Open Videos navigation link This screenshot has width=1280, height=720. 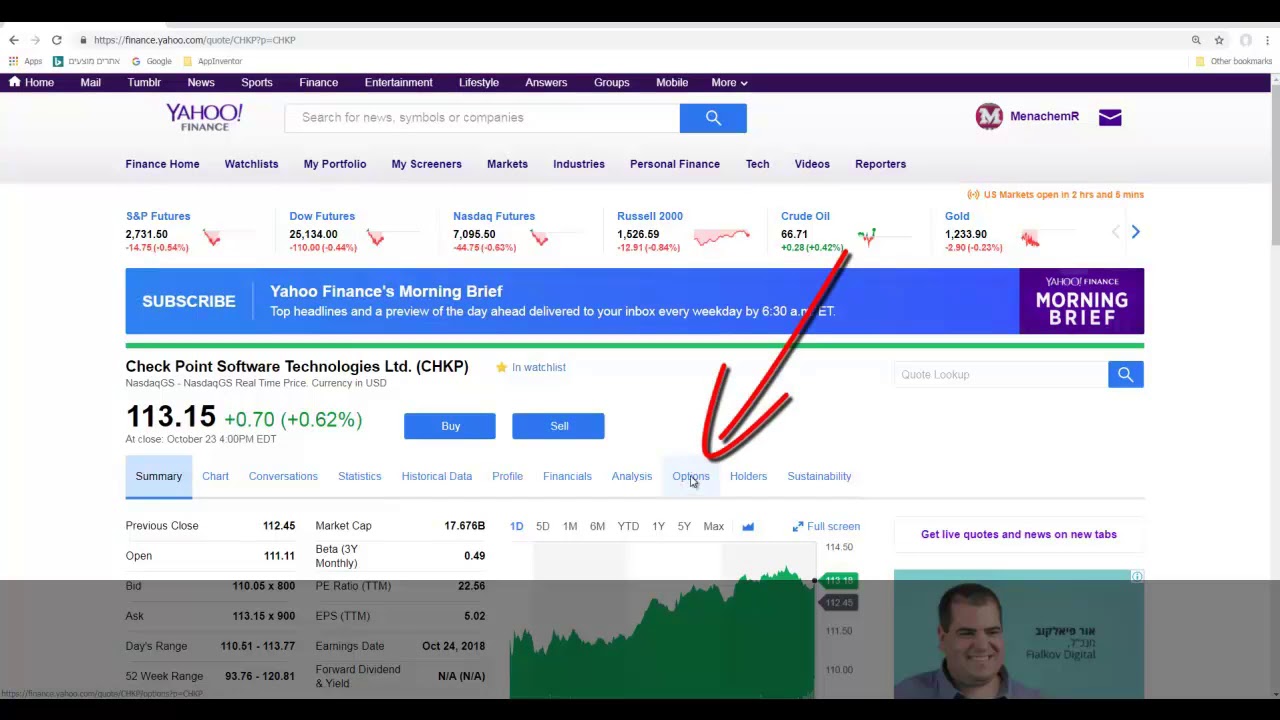tap(812, 164)
